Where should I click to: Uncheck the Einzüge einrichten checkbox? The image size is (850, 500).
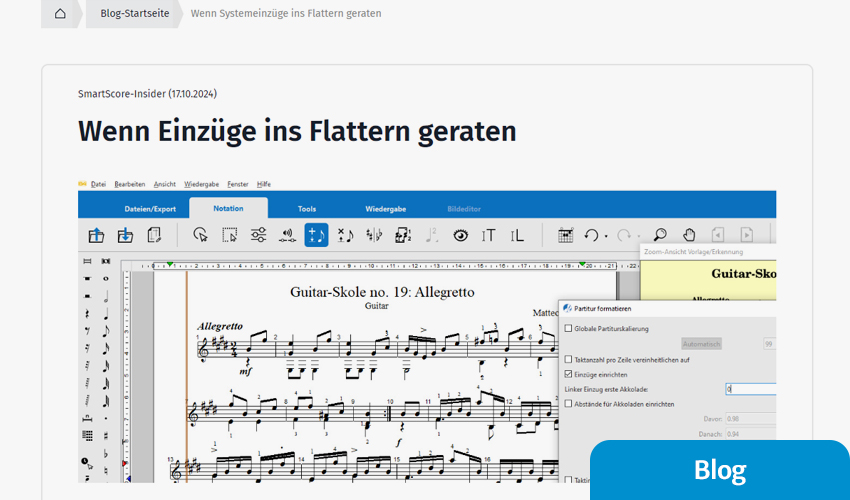click(569, 373)
